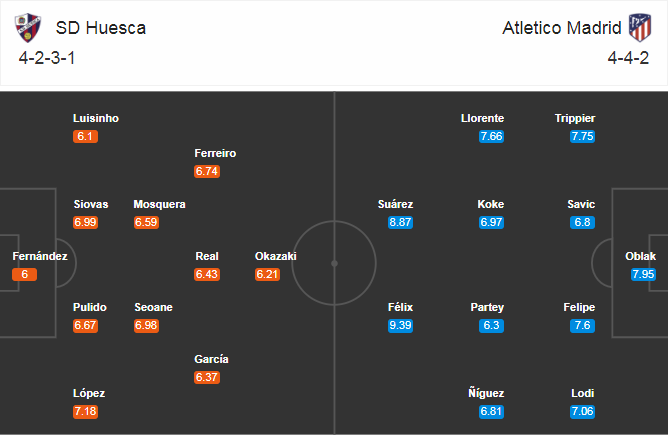Select Félix's 9.39 rating badge

click(401, 325)
